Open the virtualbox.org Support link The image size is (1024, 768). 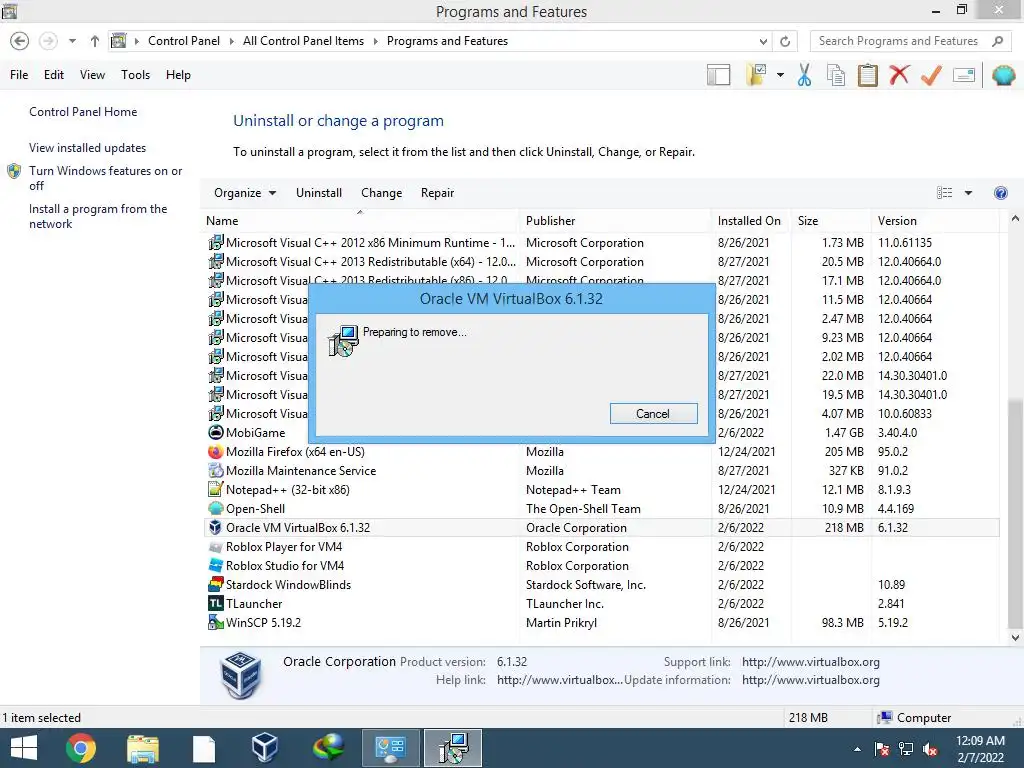[810, 662]
